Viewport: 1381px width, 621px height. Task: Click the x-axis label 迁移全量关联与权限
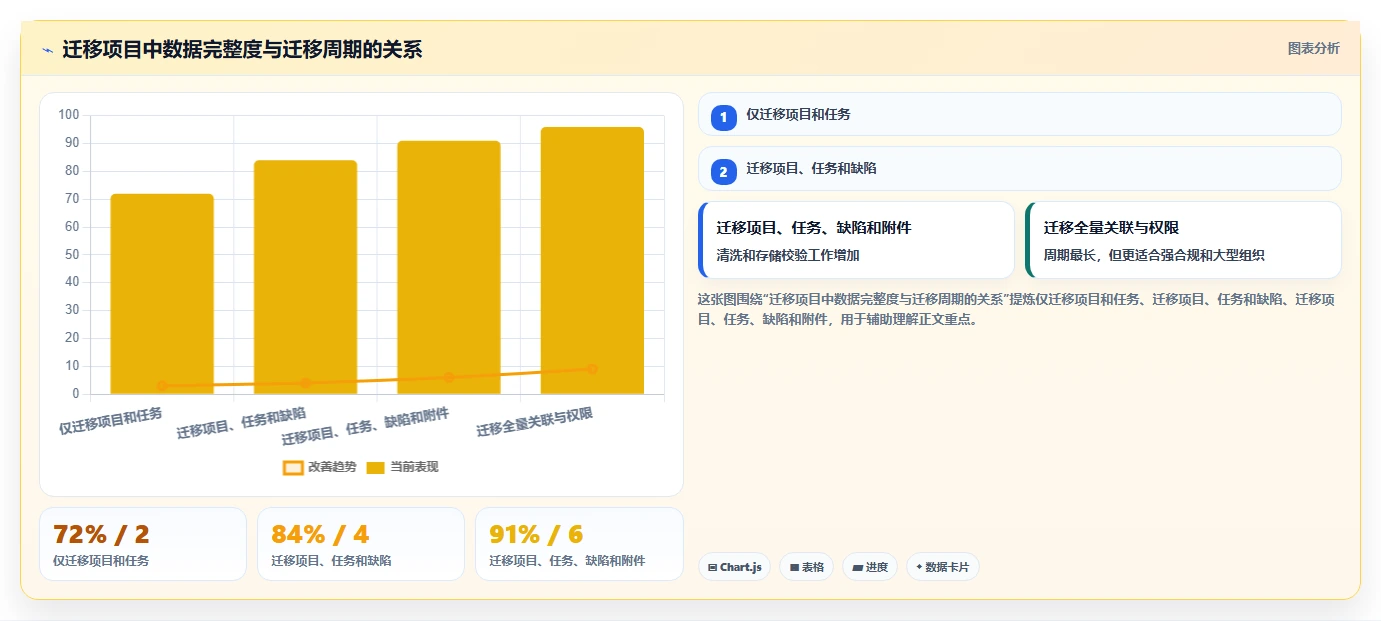(534, 422)
